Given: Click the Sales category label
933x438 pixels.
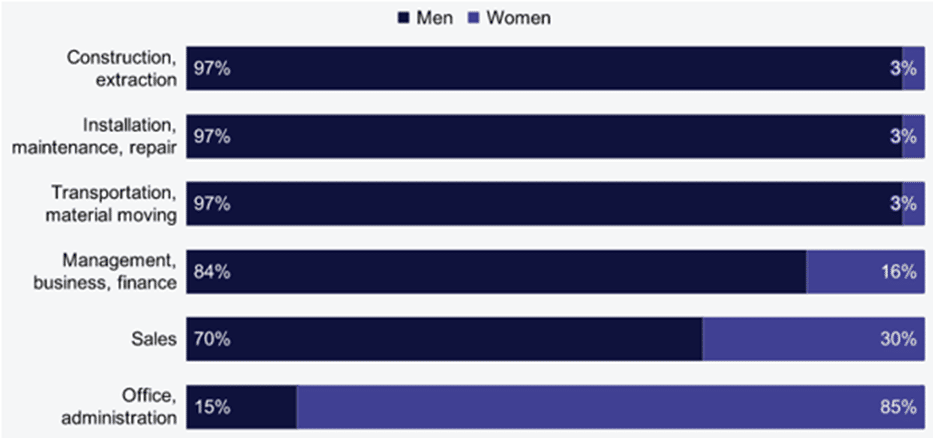Looking at the screenshot, I should (x=154, y=339).
